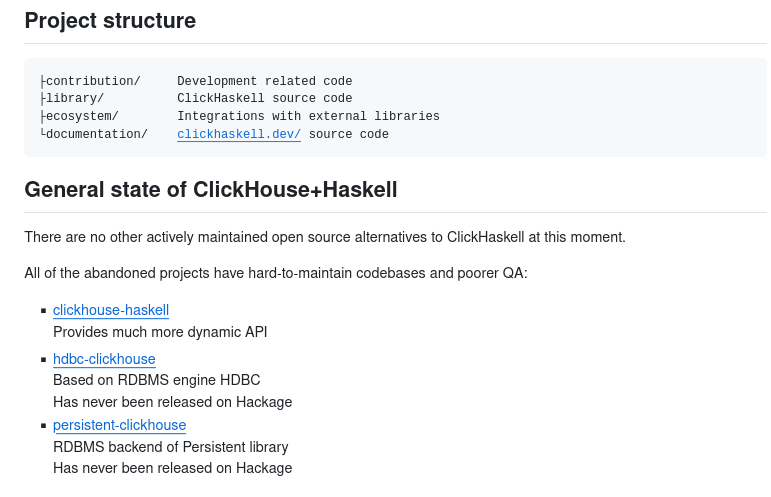Click "Development related code" description text
The height and width of the screenshot is (497, 771).
point(264,81)
